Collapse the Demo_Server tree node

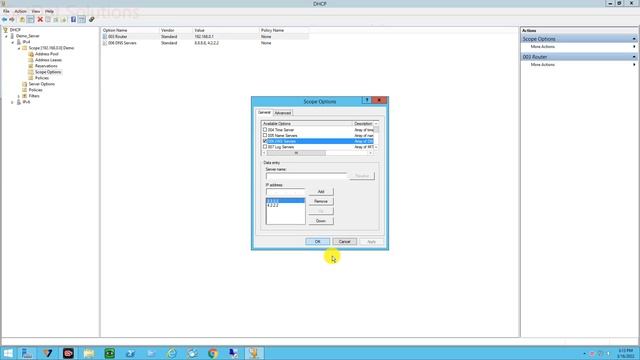(6, 36)
